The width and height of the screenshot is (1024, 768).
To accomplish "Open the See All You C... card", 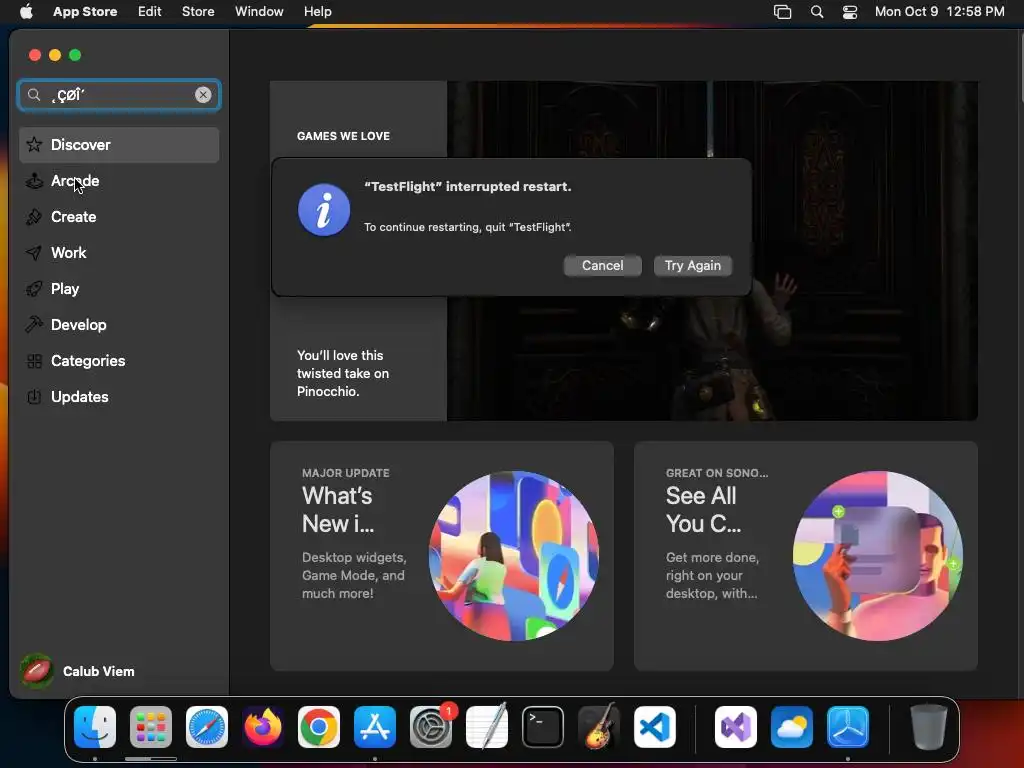I will pos(805,556).
